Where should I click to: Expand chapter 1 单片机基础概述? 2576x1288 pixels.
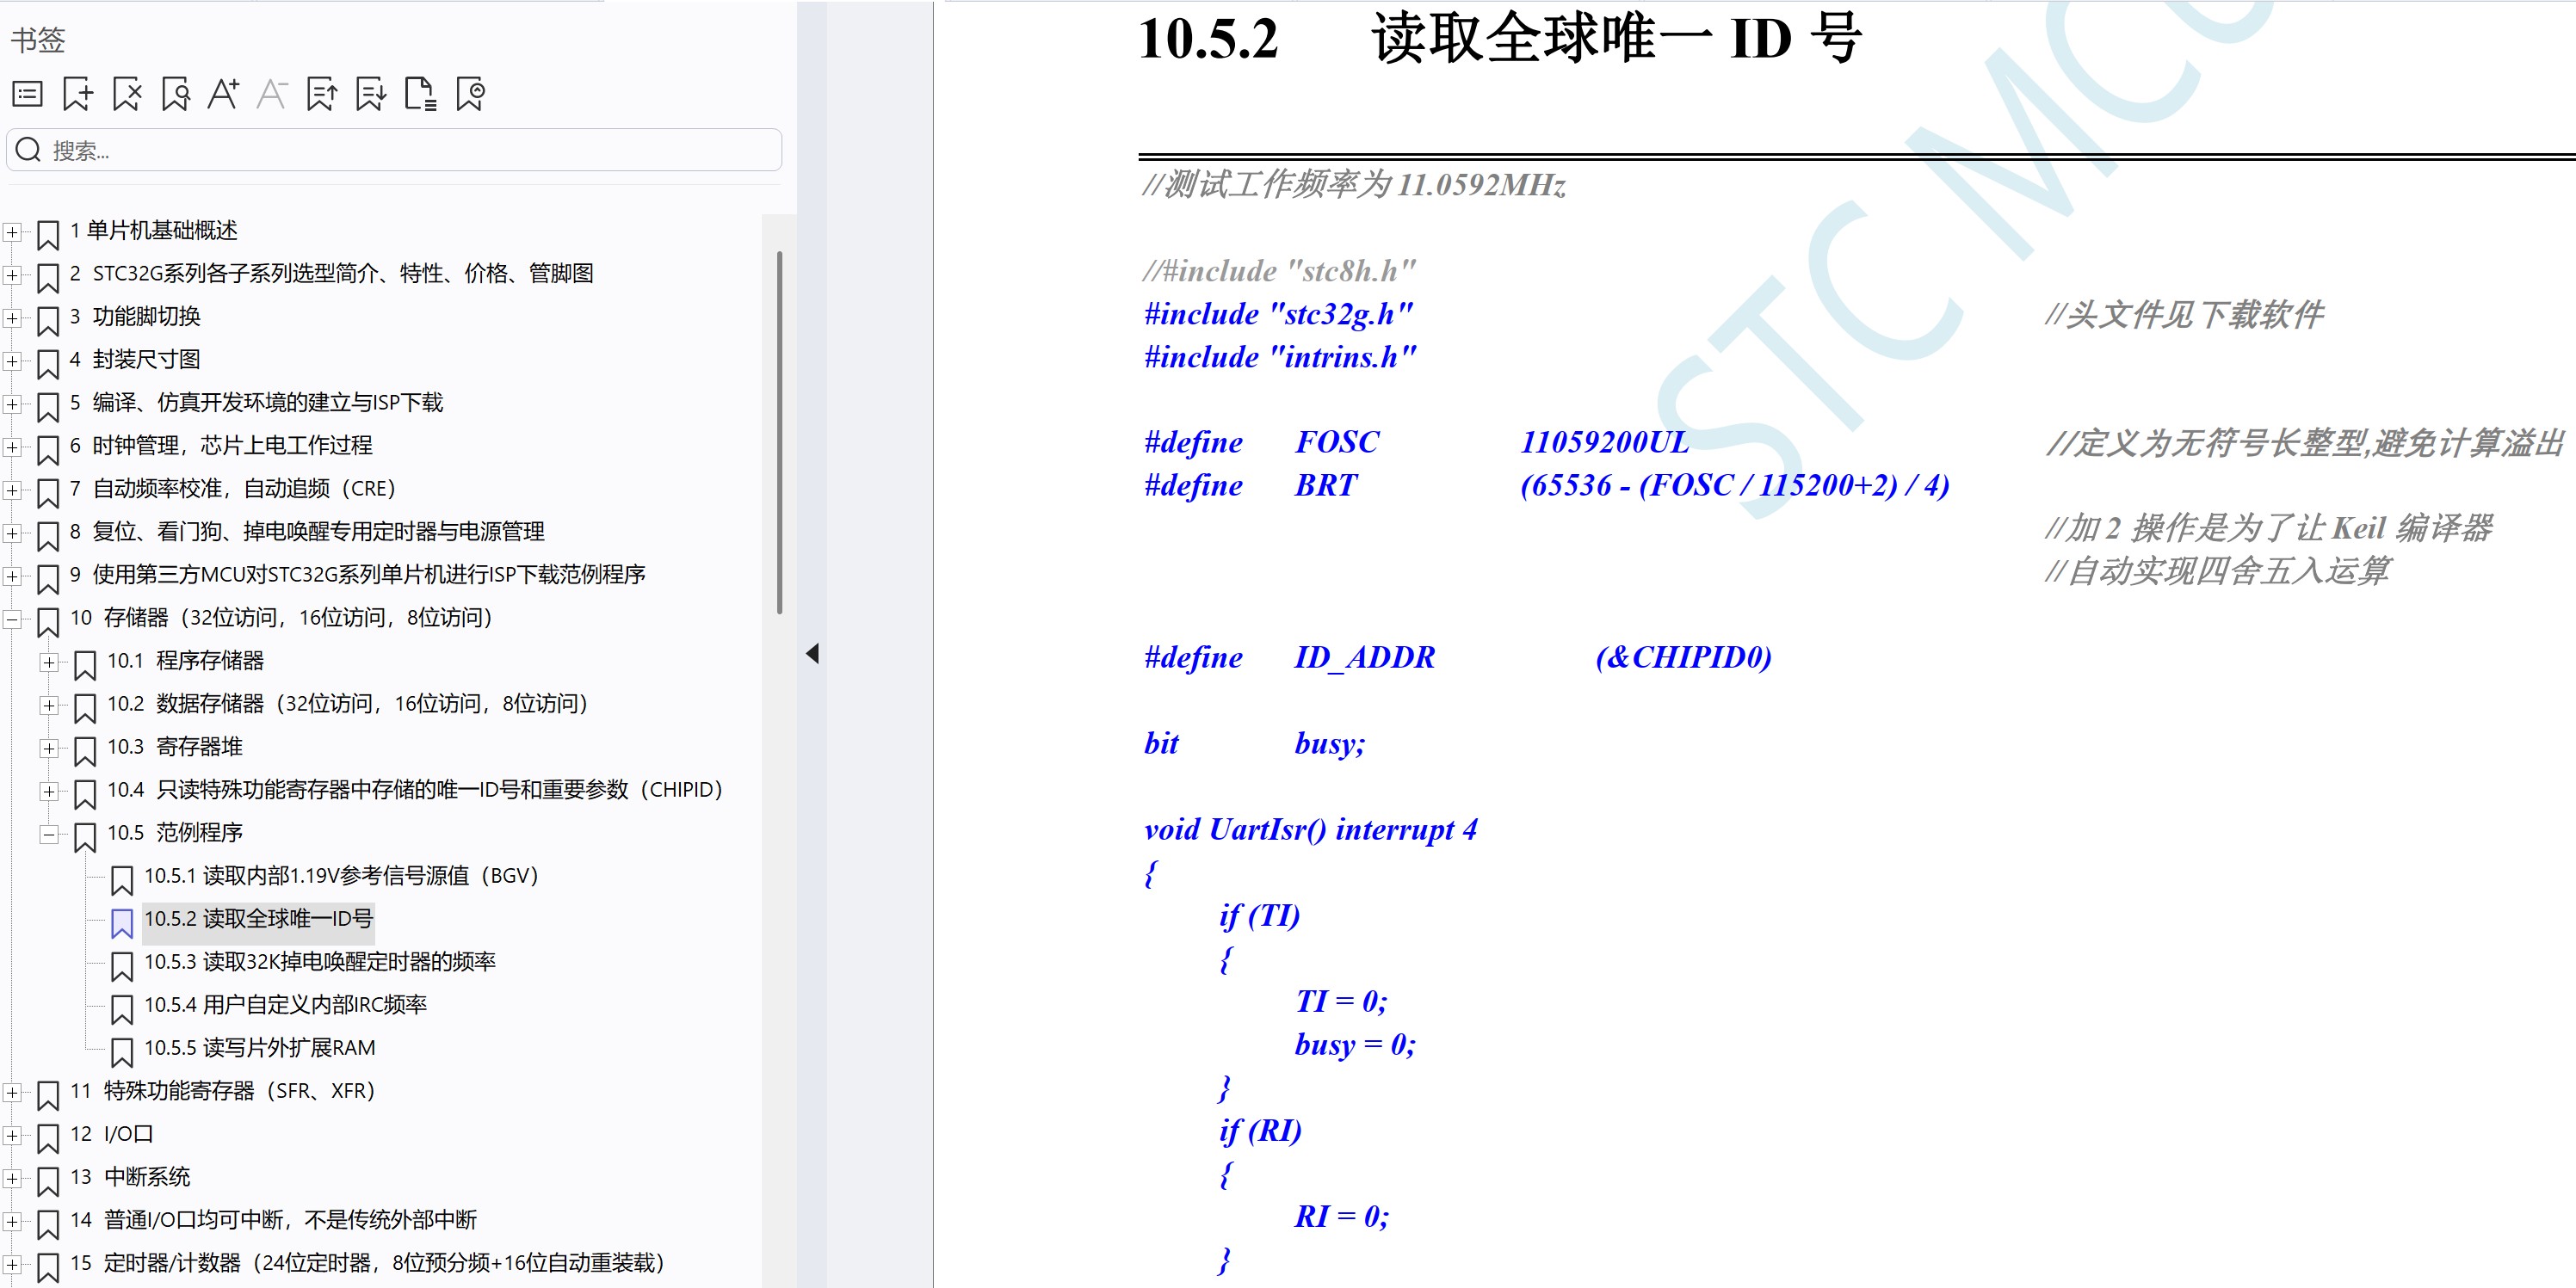pyautogui.click(x=12, y=232)
